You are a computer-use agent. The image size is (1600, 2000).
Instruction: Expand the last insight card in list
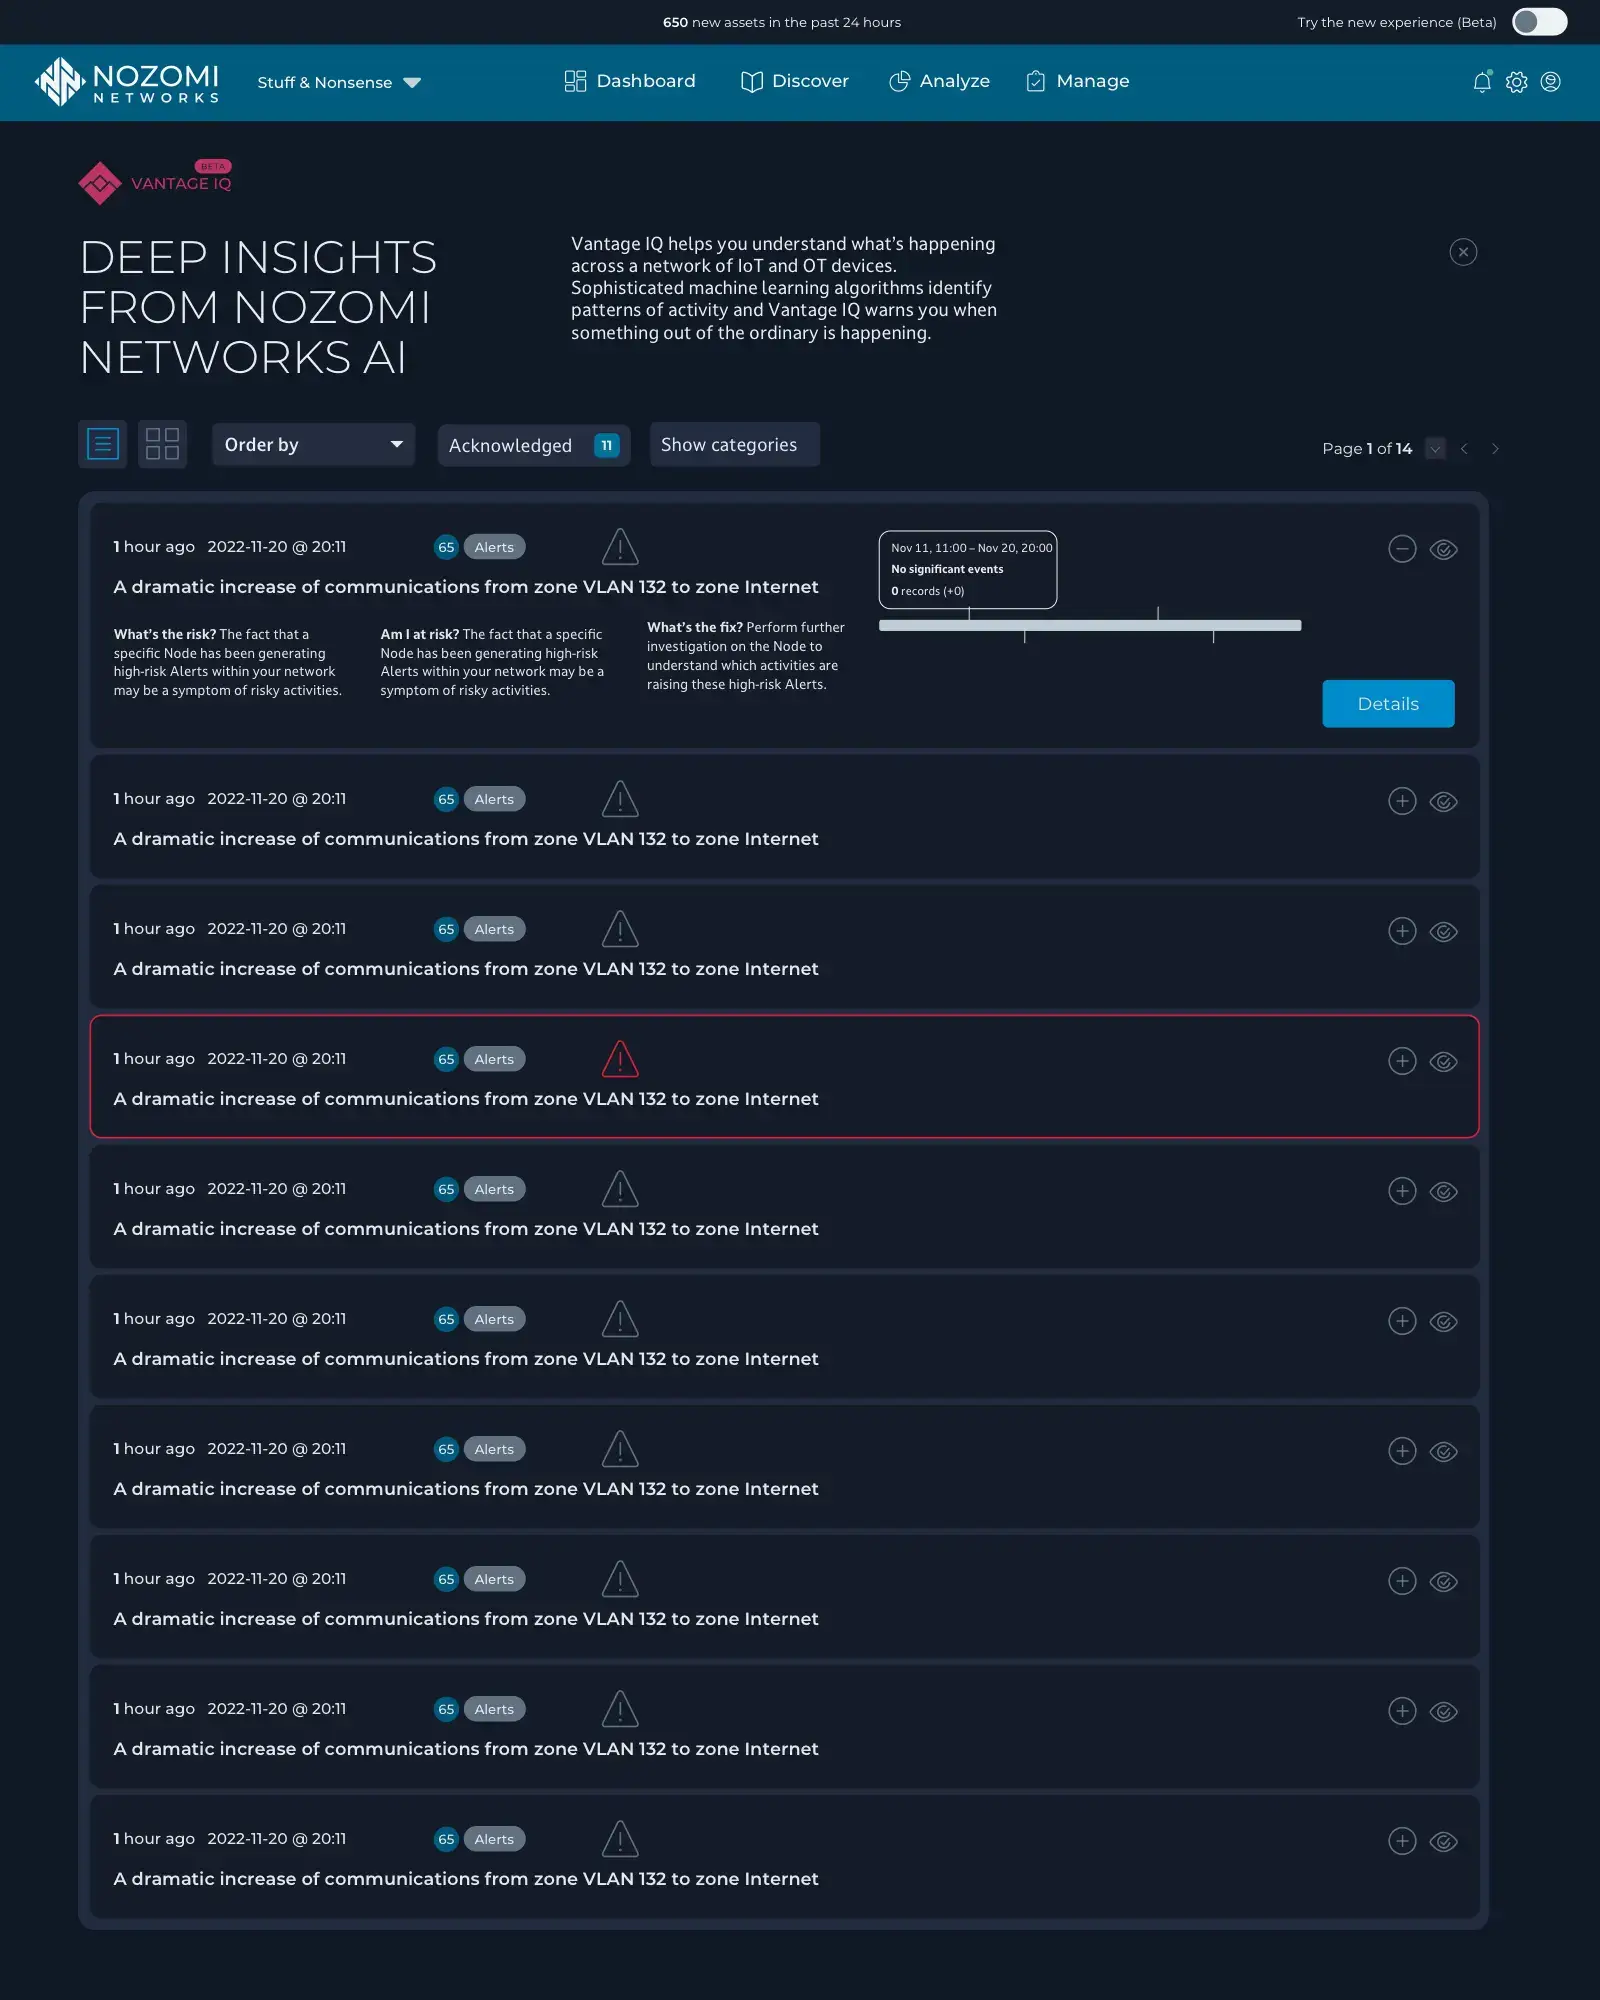point(1402,1841)
